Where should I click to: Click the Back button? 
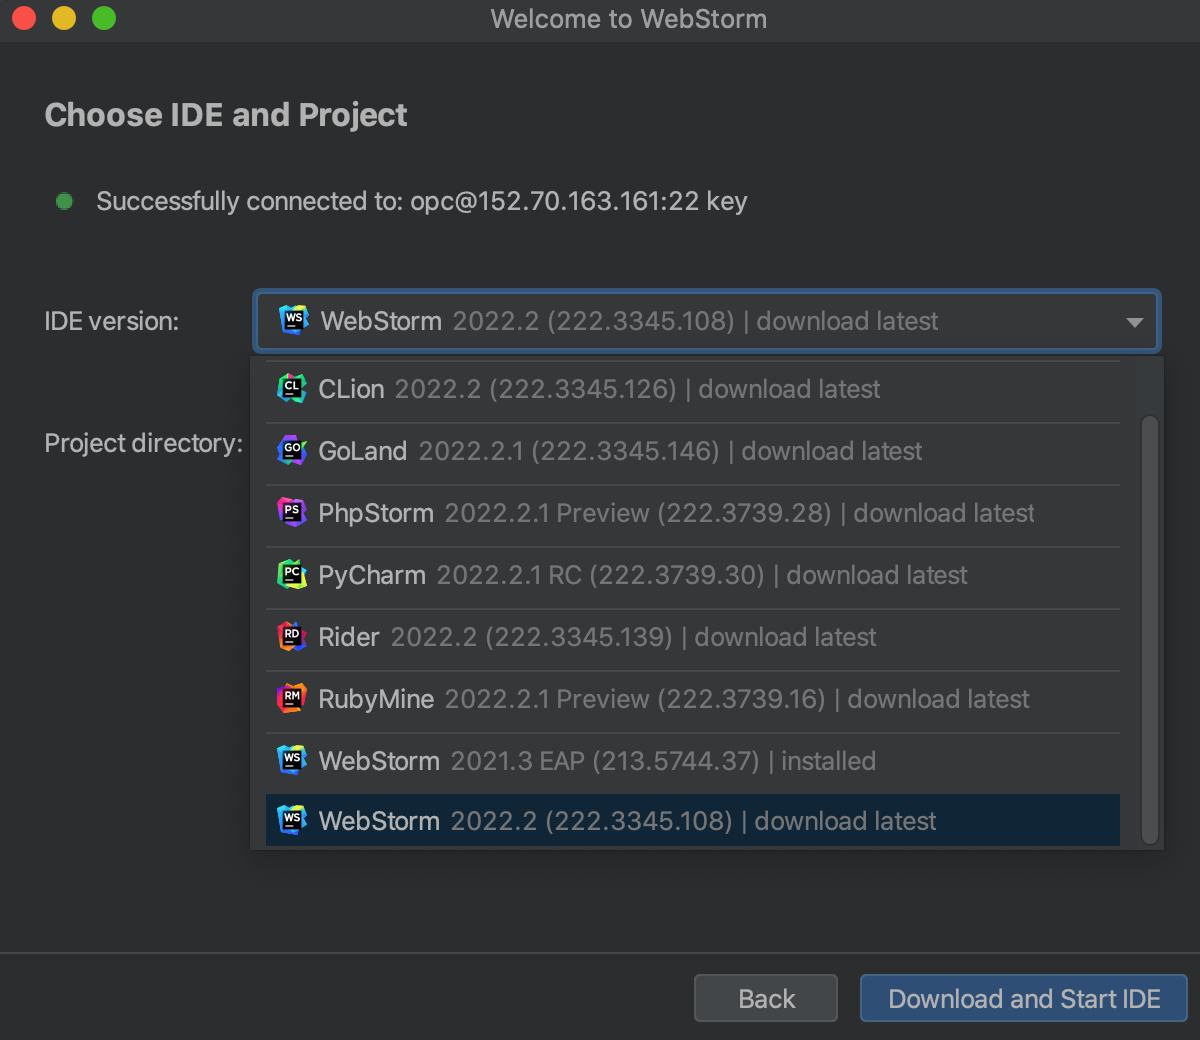765,997
